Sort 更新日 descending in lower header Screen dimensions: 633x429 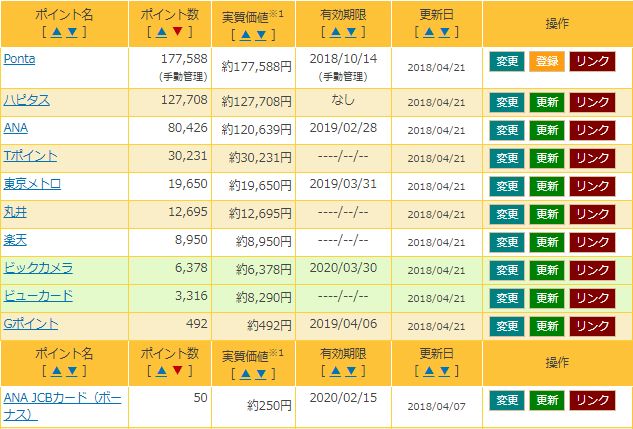444,371
